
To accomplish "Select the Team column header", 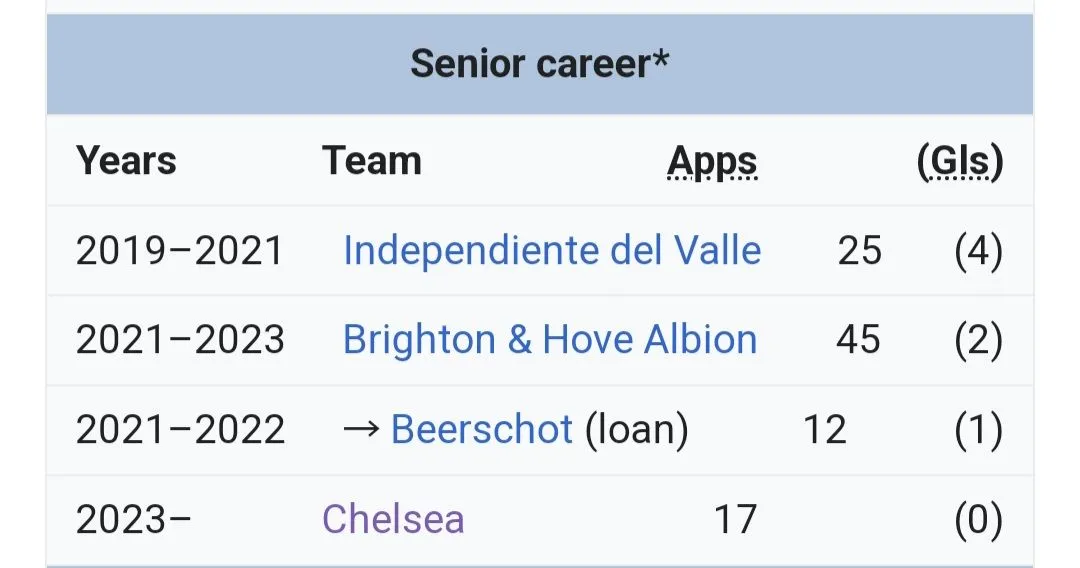I will tap(371, 161).
